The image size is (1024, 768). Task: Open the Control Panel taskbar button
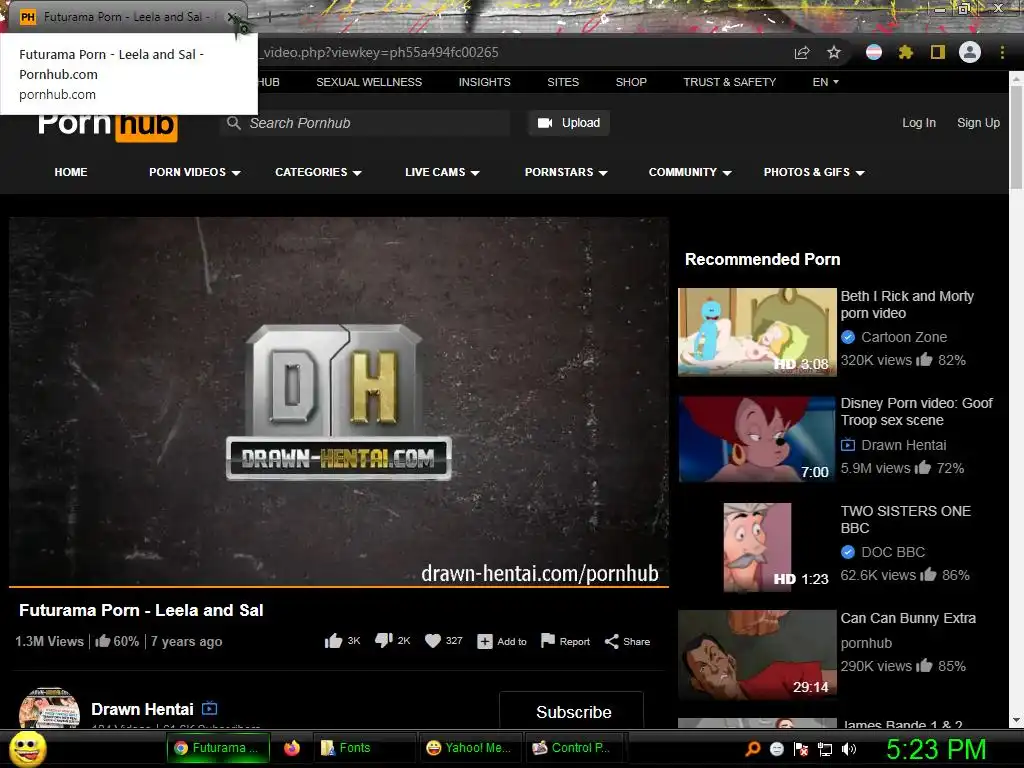[x=576, y=748]
